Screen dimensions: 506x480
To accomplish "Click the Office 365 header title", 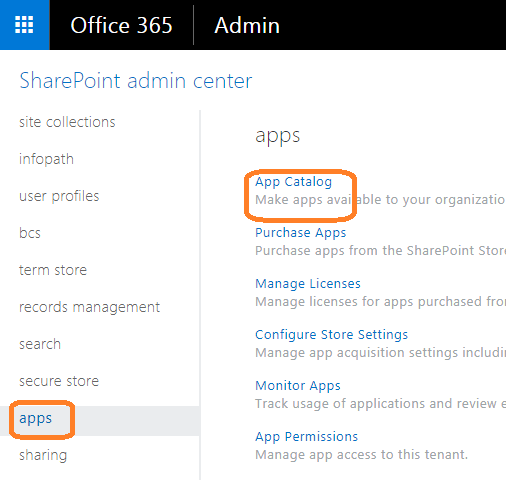I will [x=121, y=25].
